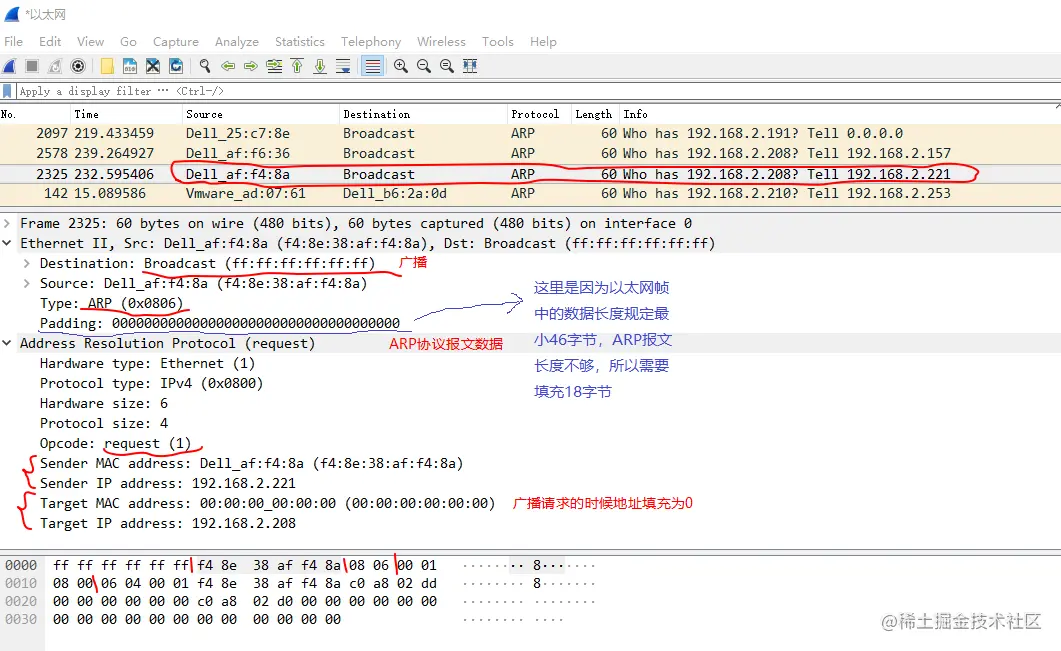Open the Analyze menu
Image resolution: width=1061 pixels, height=651 pixels.
pyautogui.click(x=237, y=42)
